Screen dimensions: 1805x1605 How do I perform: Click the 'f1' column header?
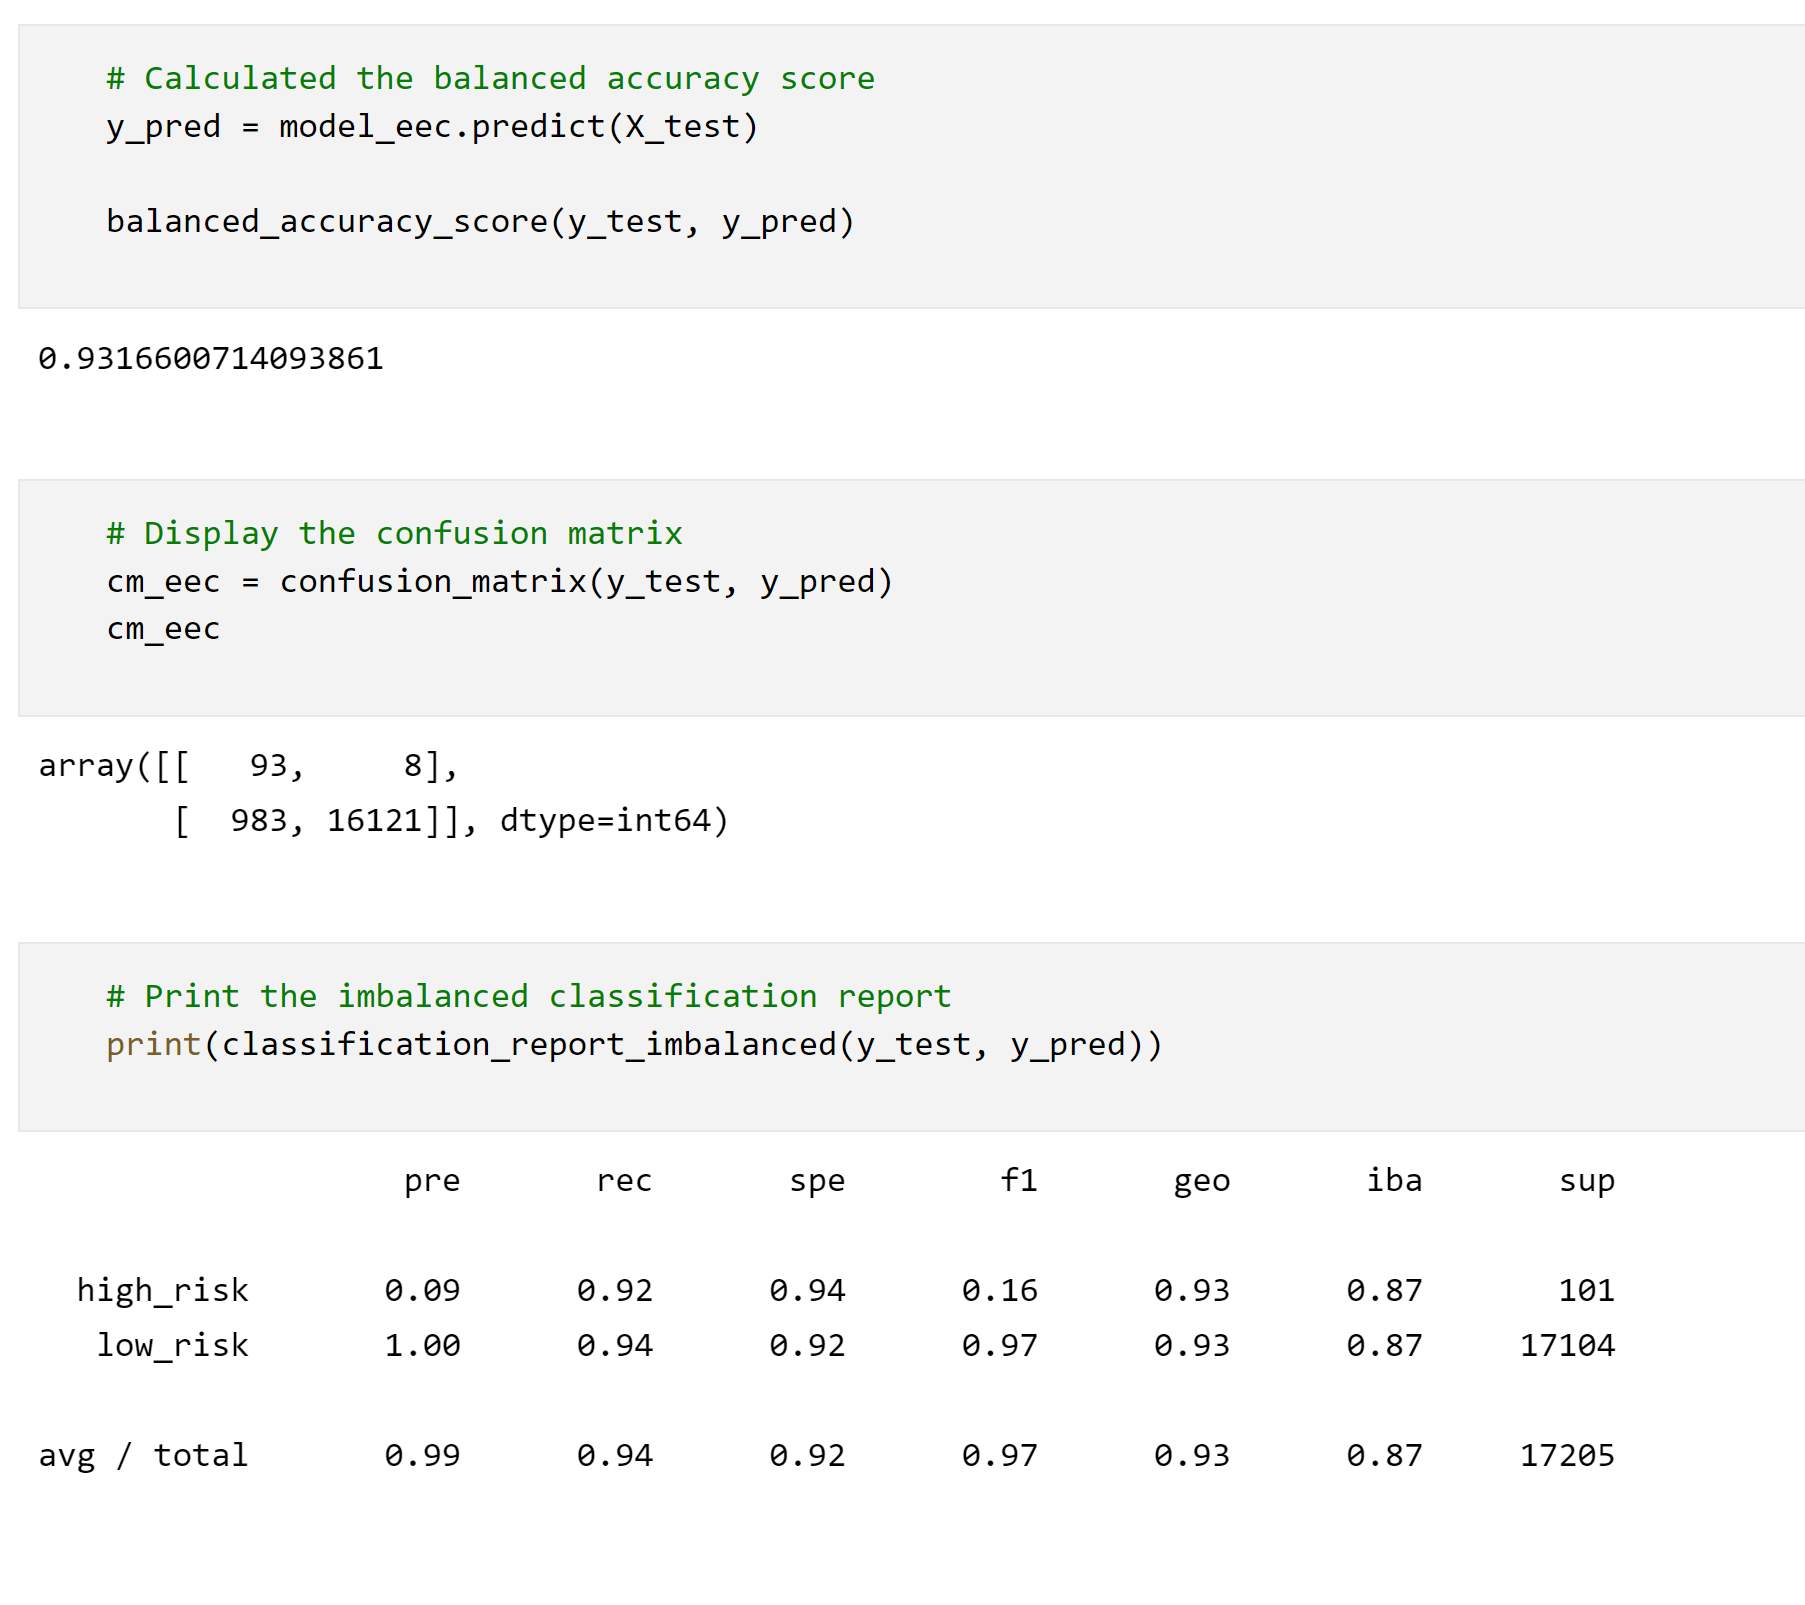[1019, 1180]
